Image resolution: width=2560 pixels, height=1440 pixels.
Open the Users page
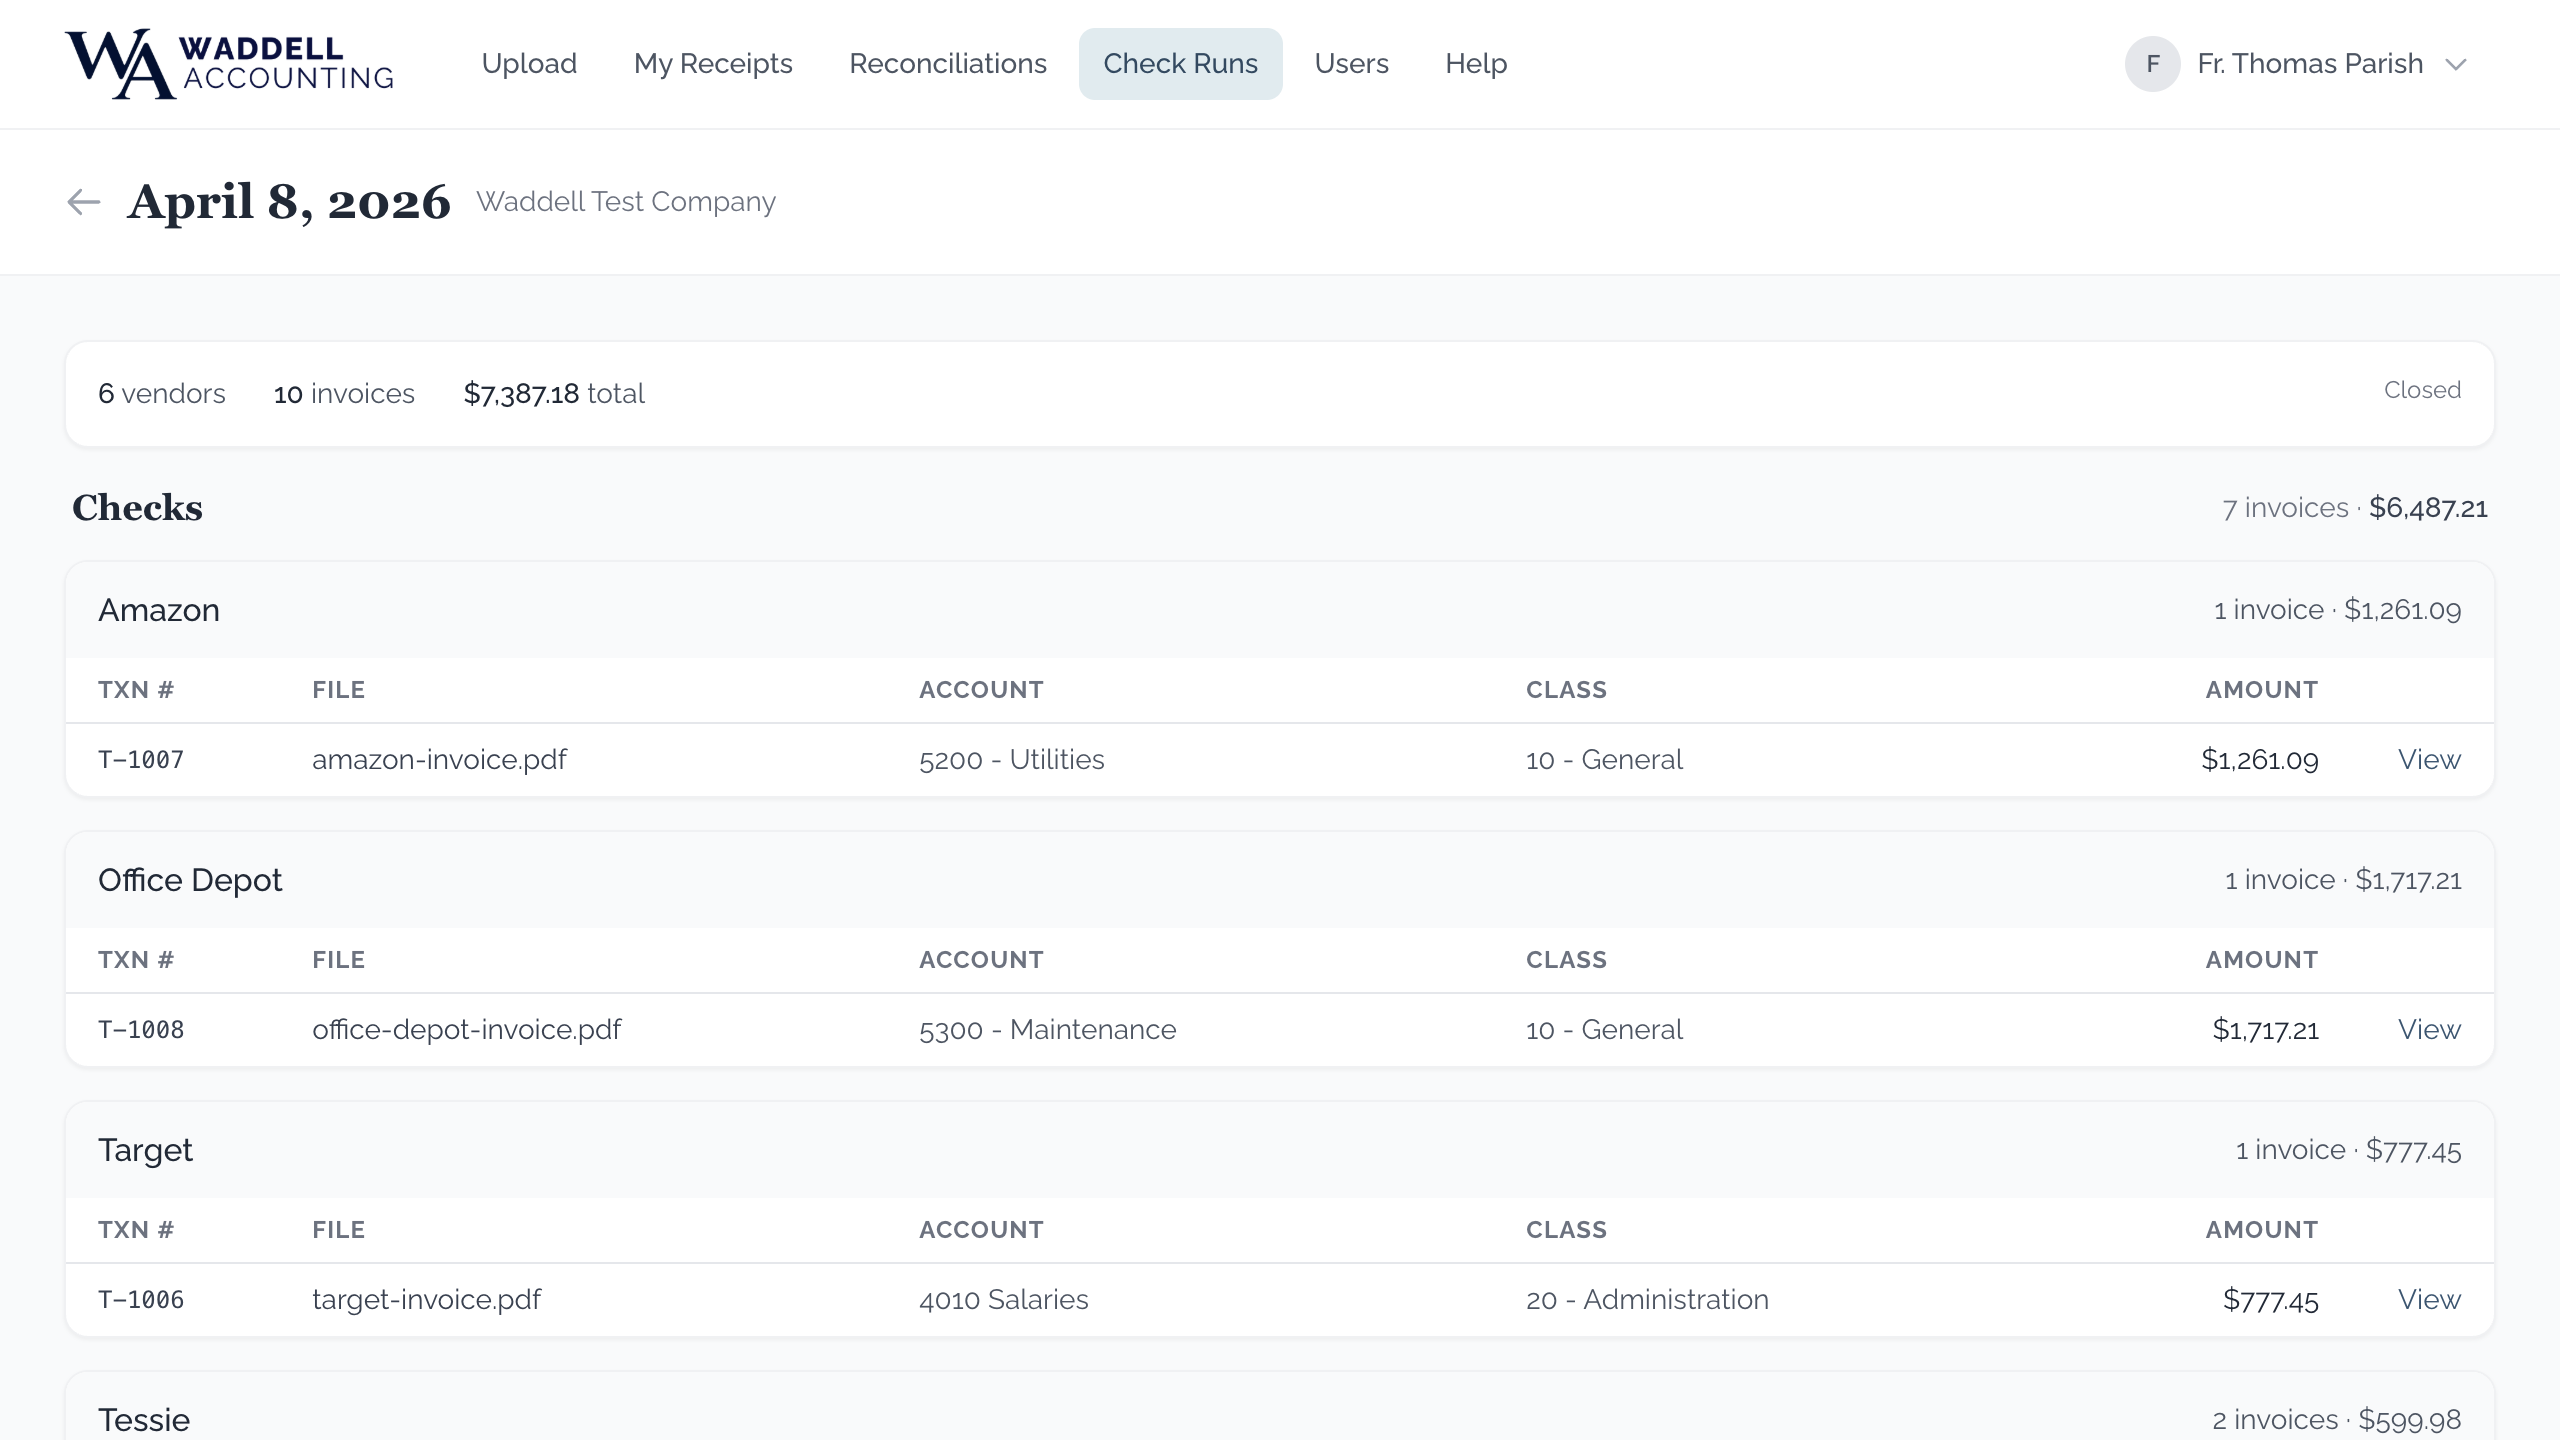tap(1351, 64)
